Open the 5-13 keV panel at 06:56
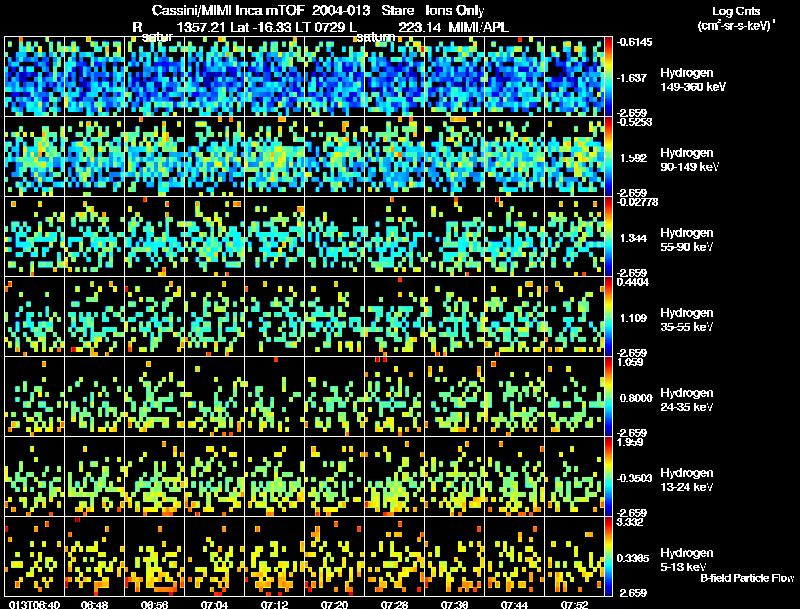Image resolution: width=800 pixels, height=609 pixels. pos(155,556)
